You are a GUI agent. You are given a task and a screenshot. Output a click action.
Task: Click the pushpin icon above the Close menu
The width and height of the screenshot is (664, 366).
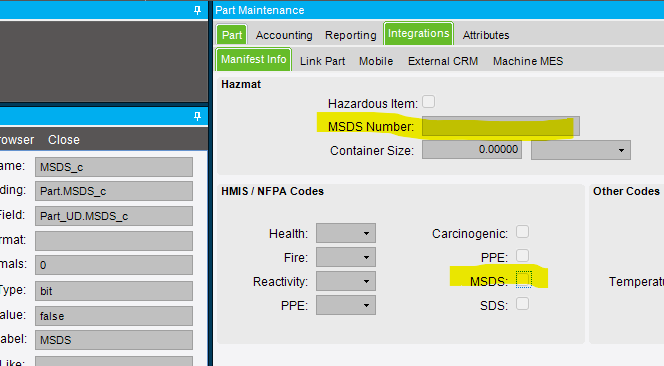coord(197,116)
